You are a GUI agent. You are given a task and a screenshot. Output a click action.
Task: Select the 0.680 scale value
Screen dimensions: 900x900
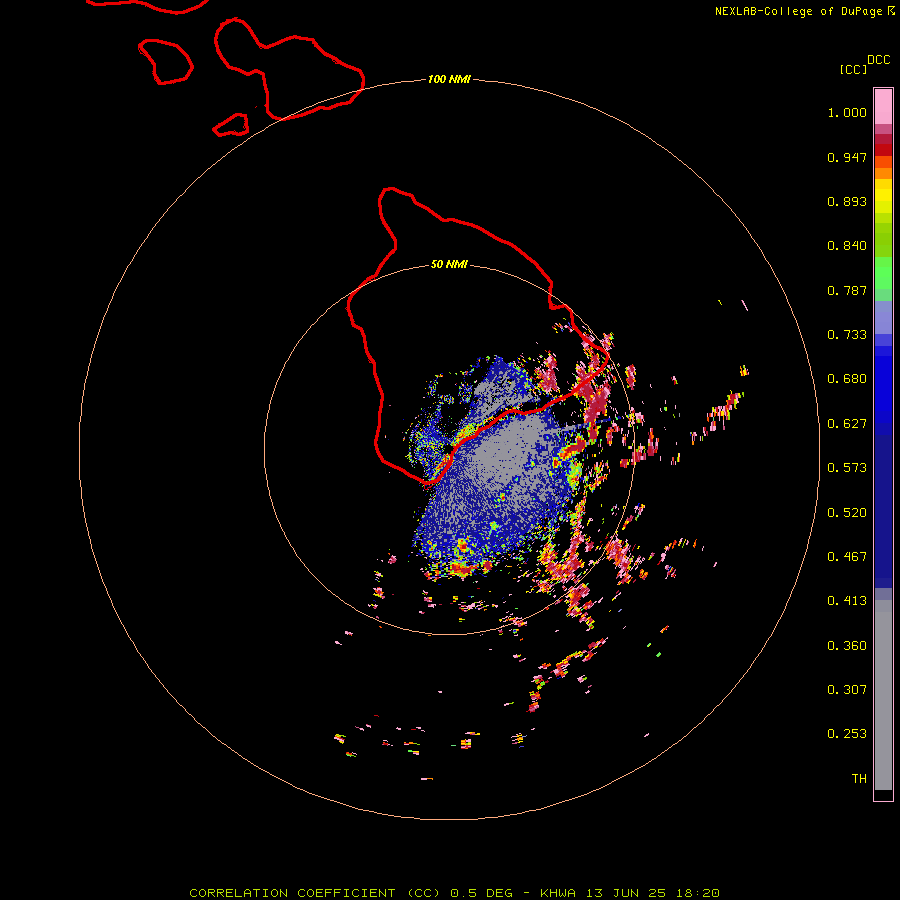coord(847,379)
